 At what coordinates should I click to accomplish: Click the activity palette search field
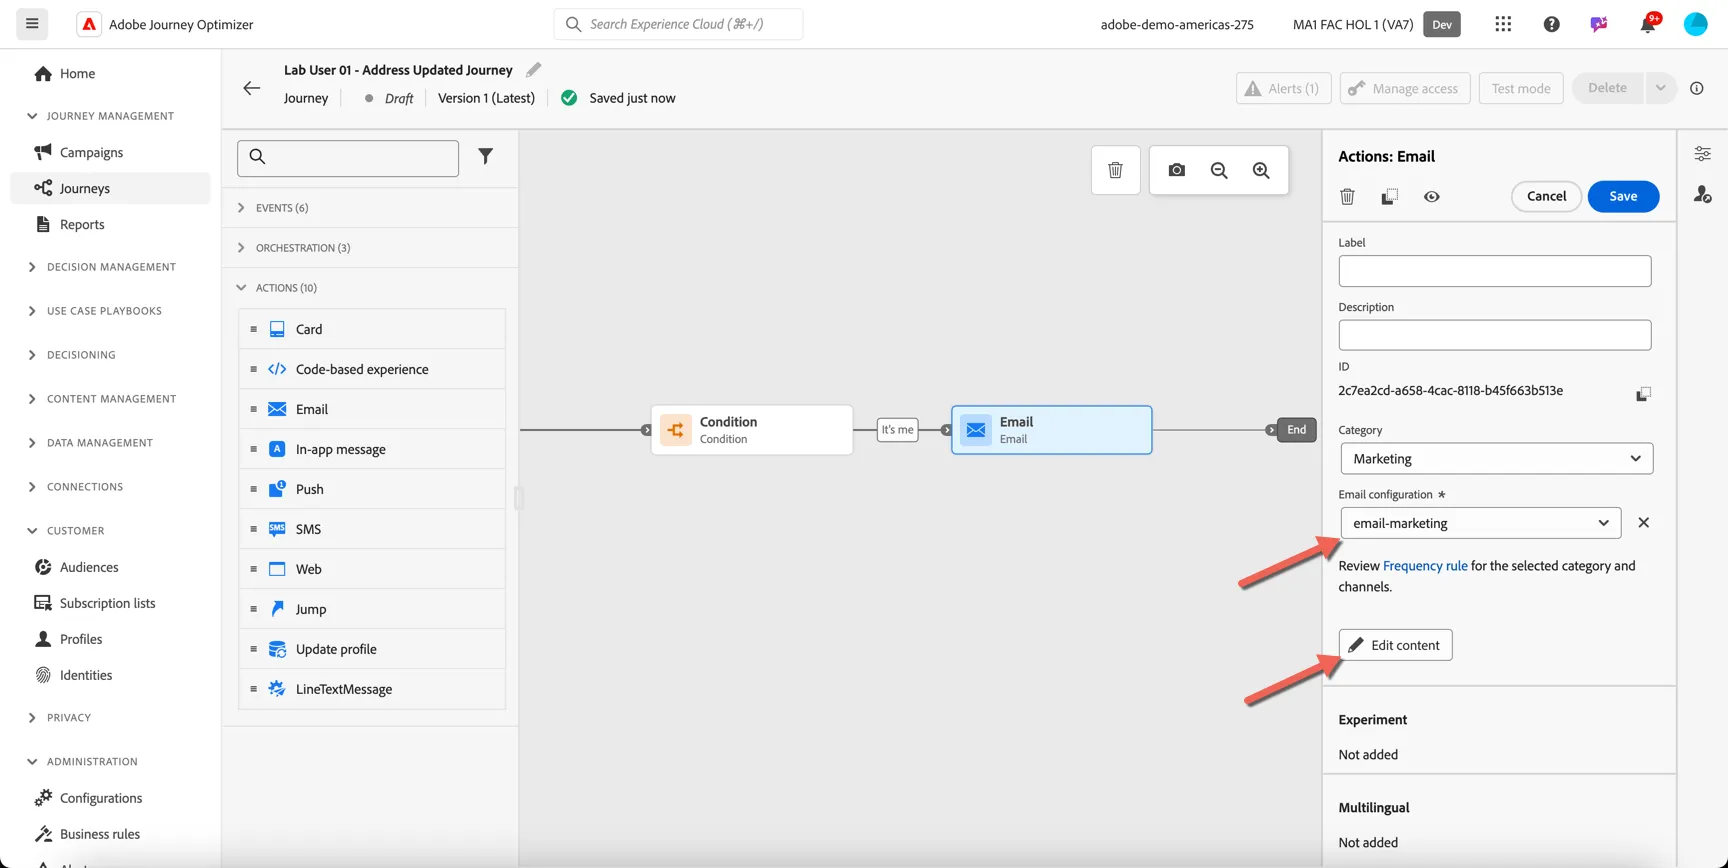tap(348, 158)
